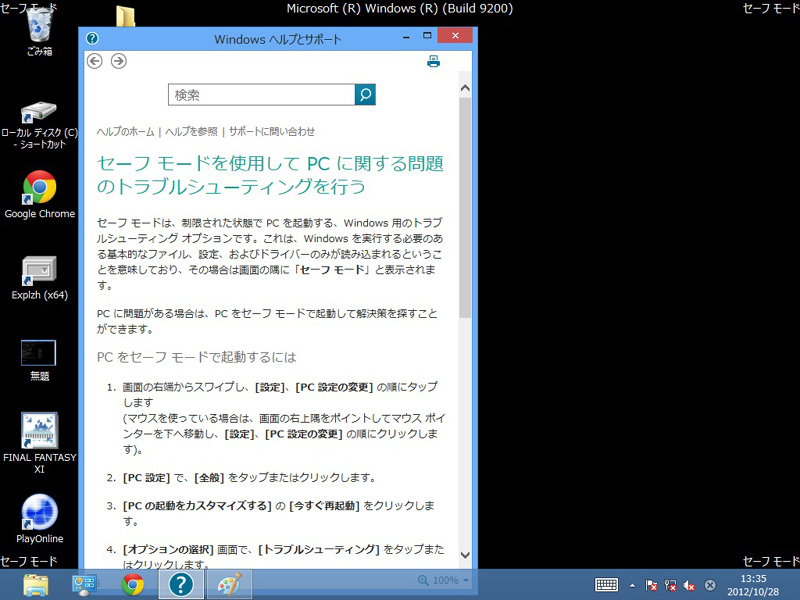Screen dimensions: 800x600
Task: Print the help article
Action: [x=433, y=61]
